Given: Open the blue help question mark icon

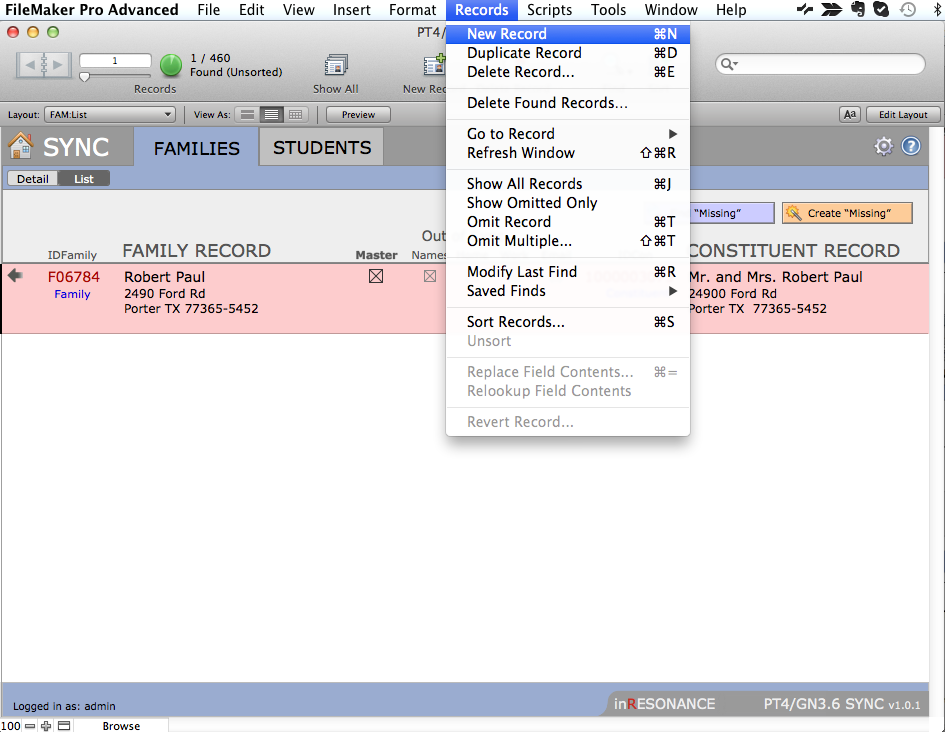Looking at the screenshot, I should click(911, 146).
